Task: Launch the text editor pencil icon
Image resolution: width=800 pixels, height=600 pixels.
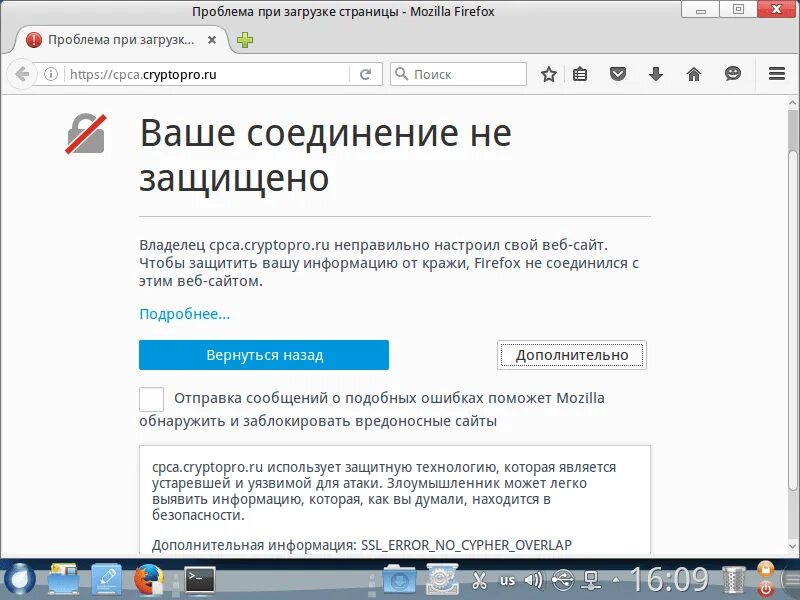Action: (x=106, y=579)
